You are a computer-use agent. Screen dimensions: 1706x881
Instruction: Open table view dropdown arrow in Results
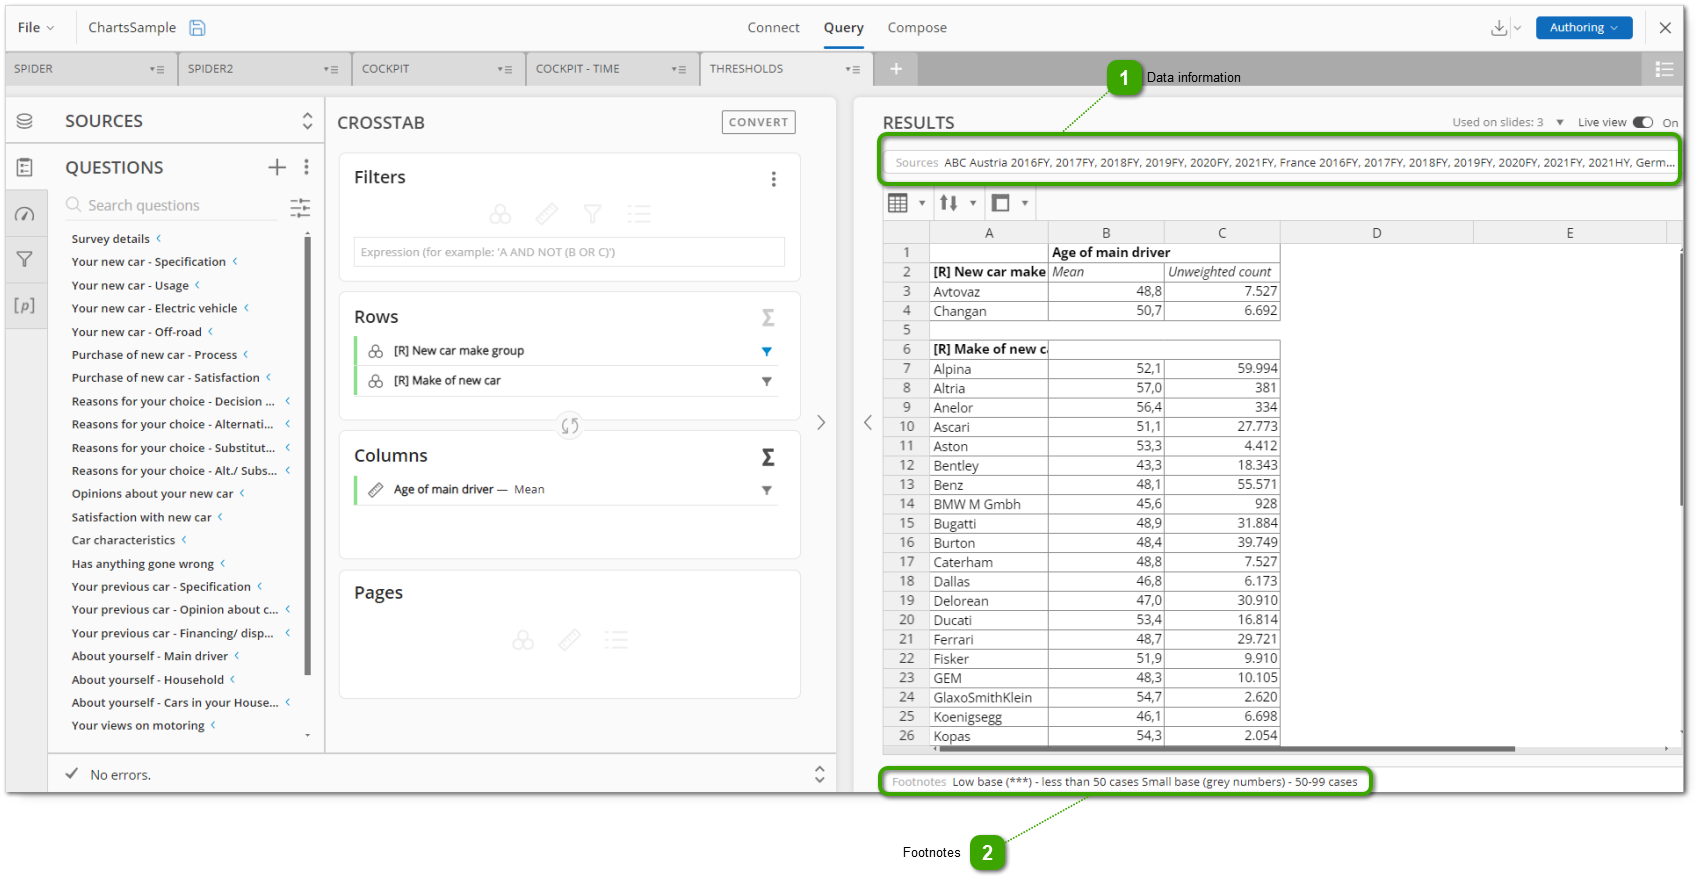[x=922, y=204]
